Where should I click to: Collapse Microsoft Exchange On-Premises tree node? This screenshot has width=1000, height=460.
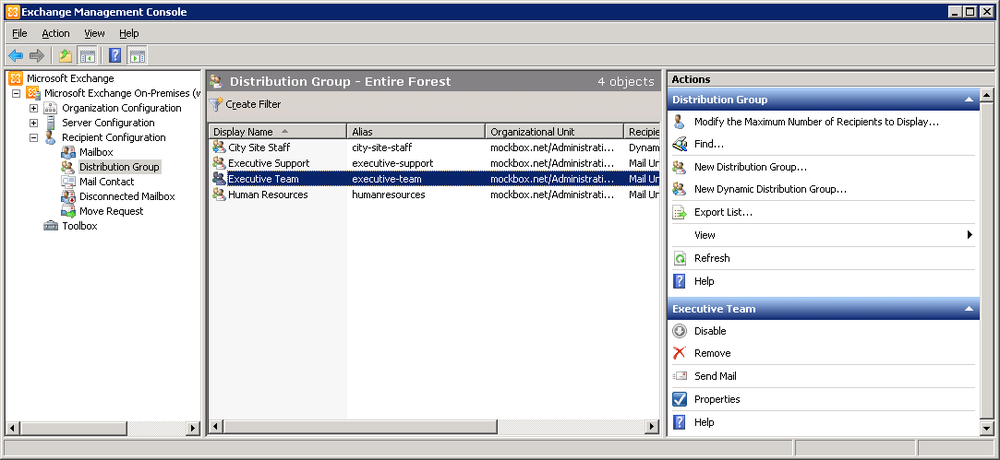(16, 93)
